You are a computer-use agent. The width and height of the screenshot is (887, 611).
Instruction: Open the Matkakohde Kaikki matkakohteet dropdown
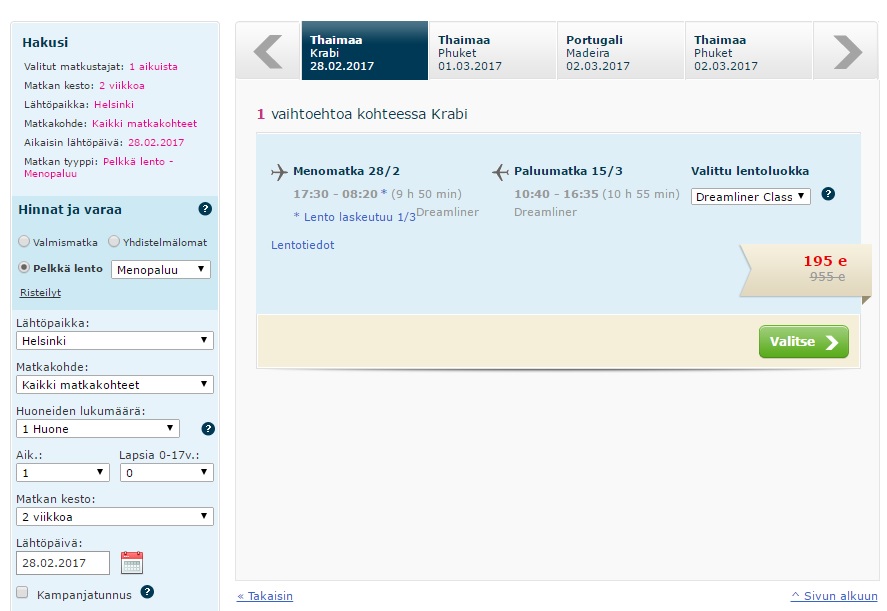pos(115,385)
